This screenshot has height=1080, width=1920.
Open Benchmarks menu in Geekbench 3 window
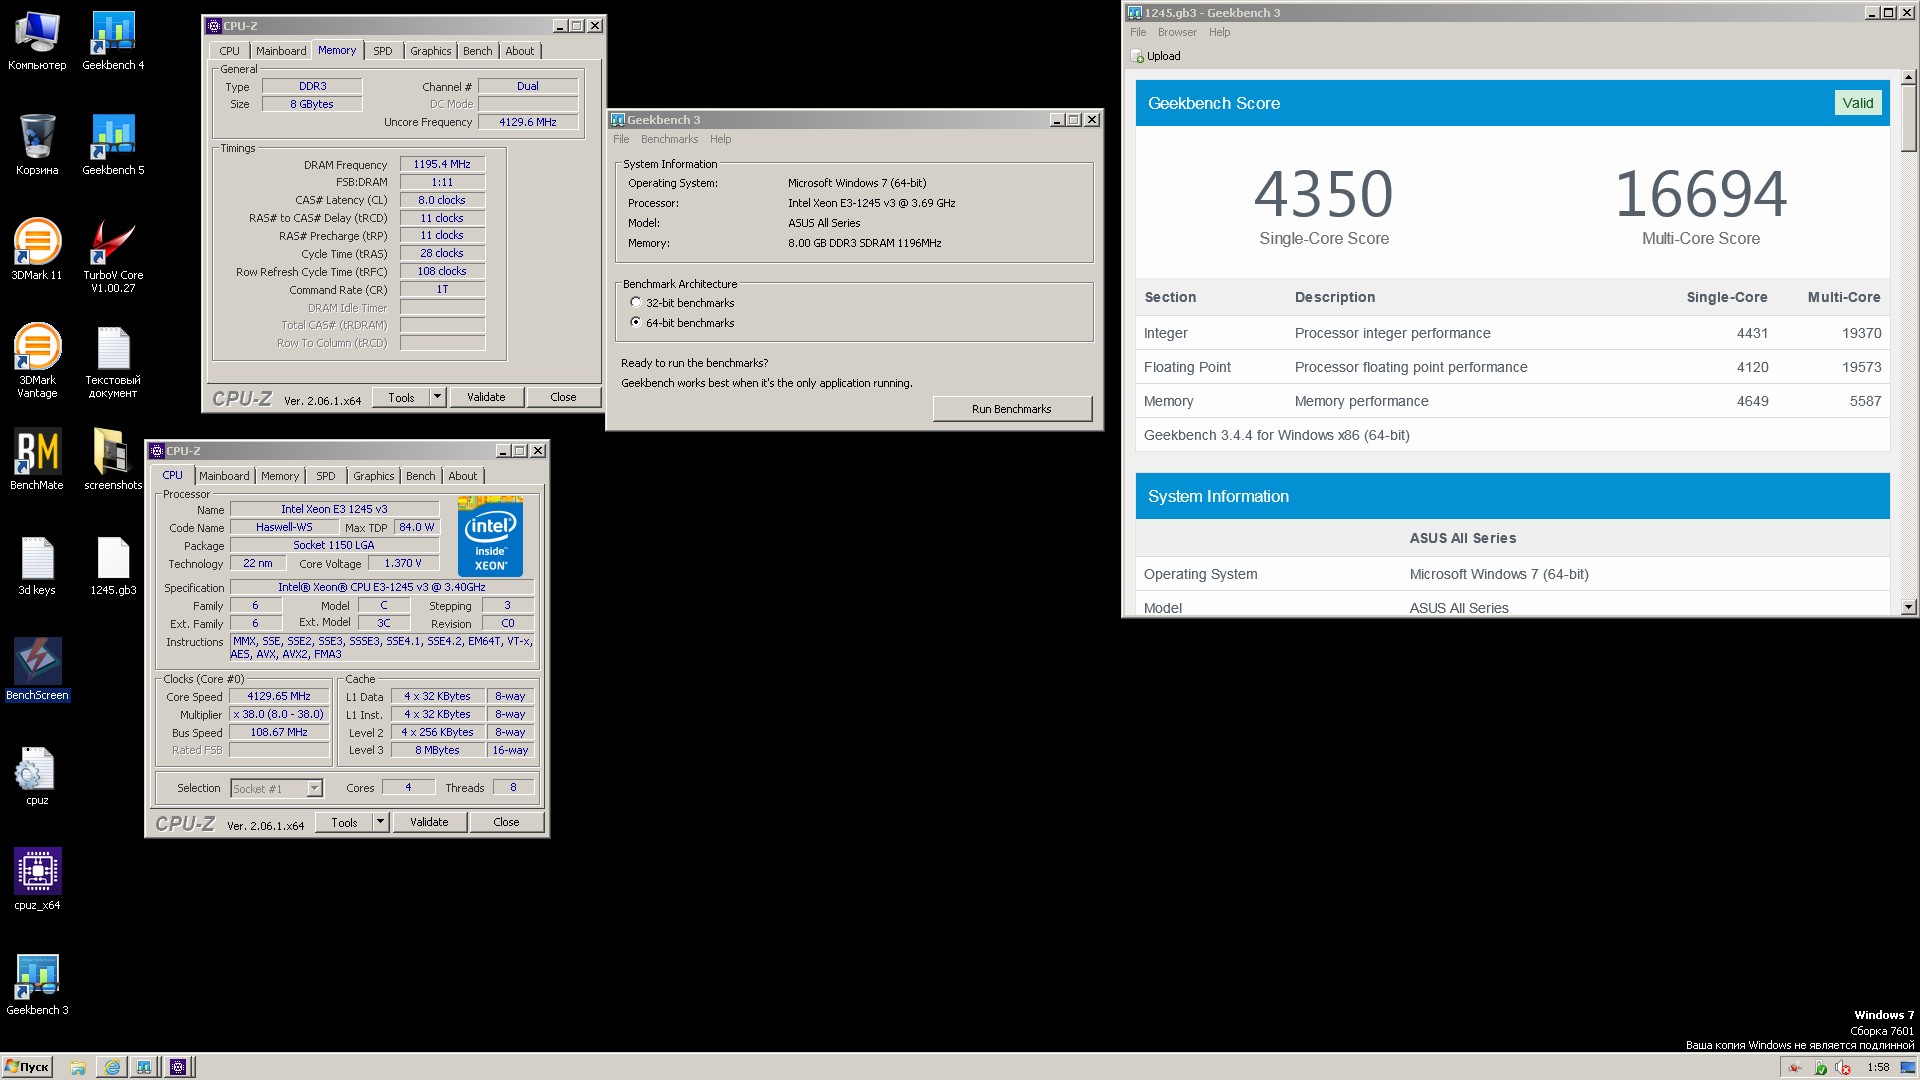(669, 139)
